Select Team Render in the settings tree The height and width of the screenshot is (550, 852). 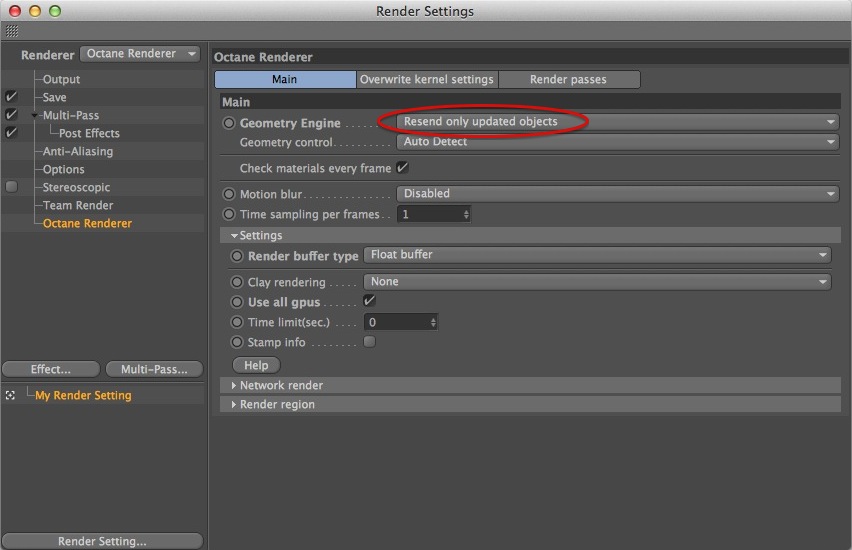pyautogui.click(x=78, y=205)
